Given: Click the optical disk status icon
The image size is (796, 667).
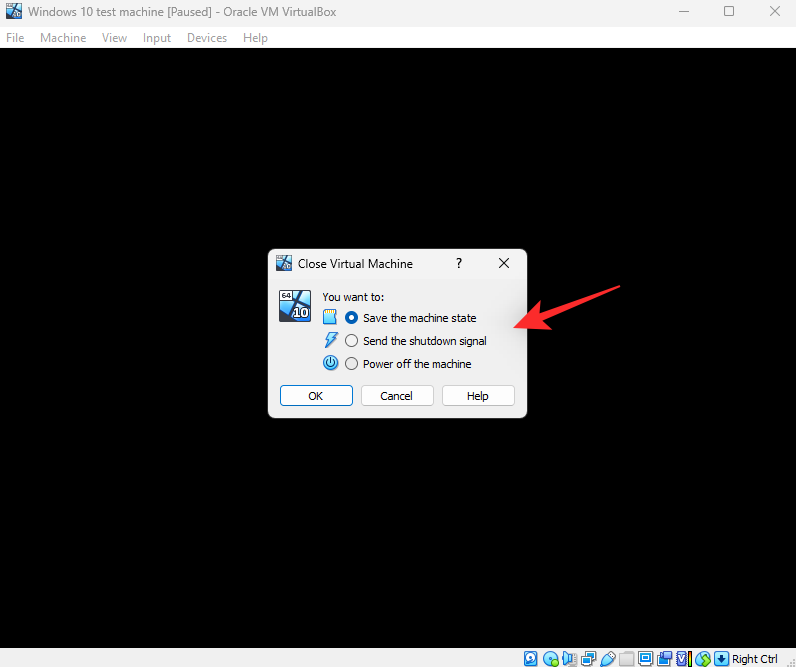Looking at the screenshot, I should tap(550, 658).
